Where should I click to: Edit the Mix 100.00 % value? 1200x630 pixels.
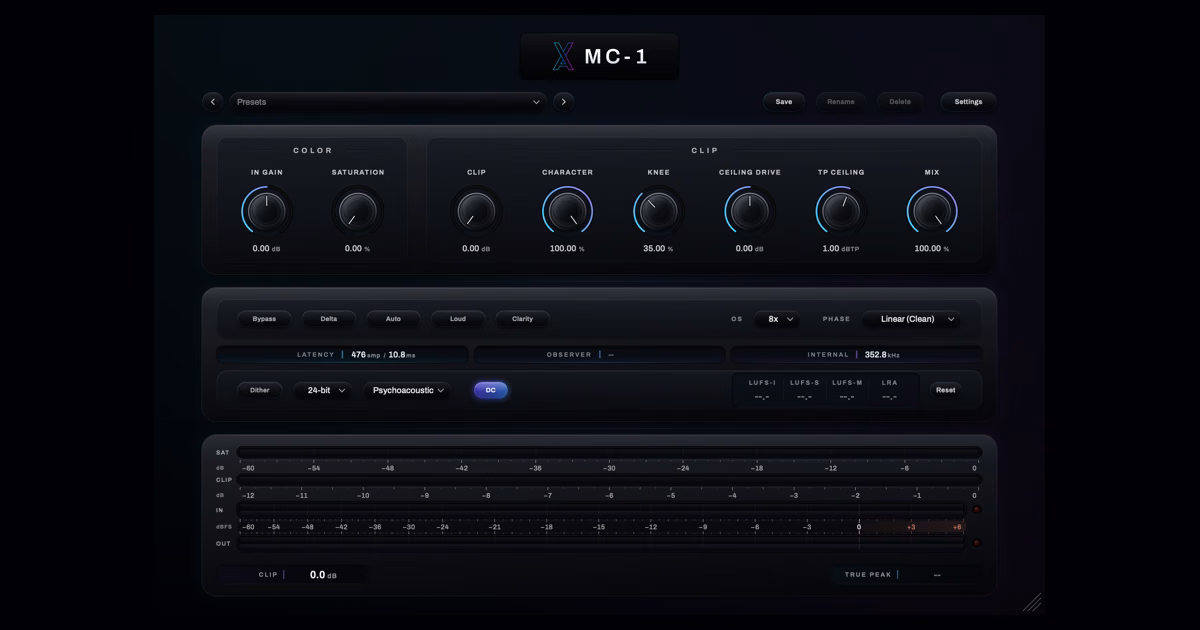tap(931, 249)
